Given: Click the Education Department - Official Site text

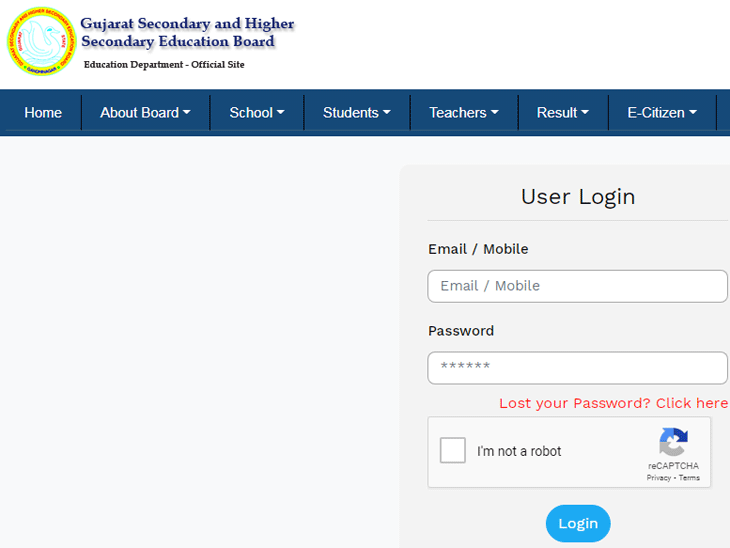Looking at the screenshot, I should pyautogui.click(x=164, y=65).
